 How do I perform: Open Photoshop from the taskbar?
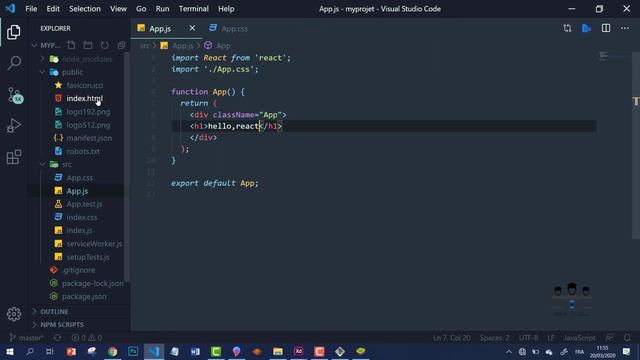click(x=133, y=351)
